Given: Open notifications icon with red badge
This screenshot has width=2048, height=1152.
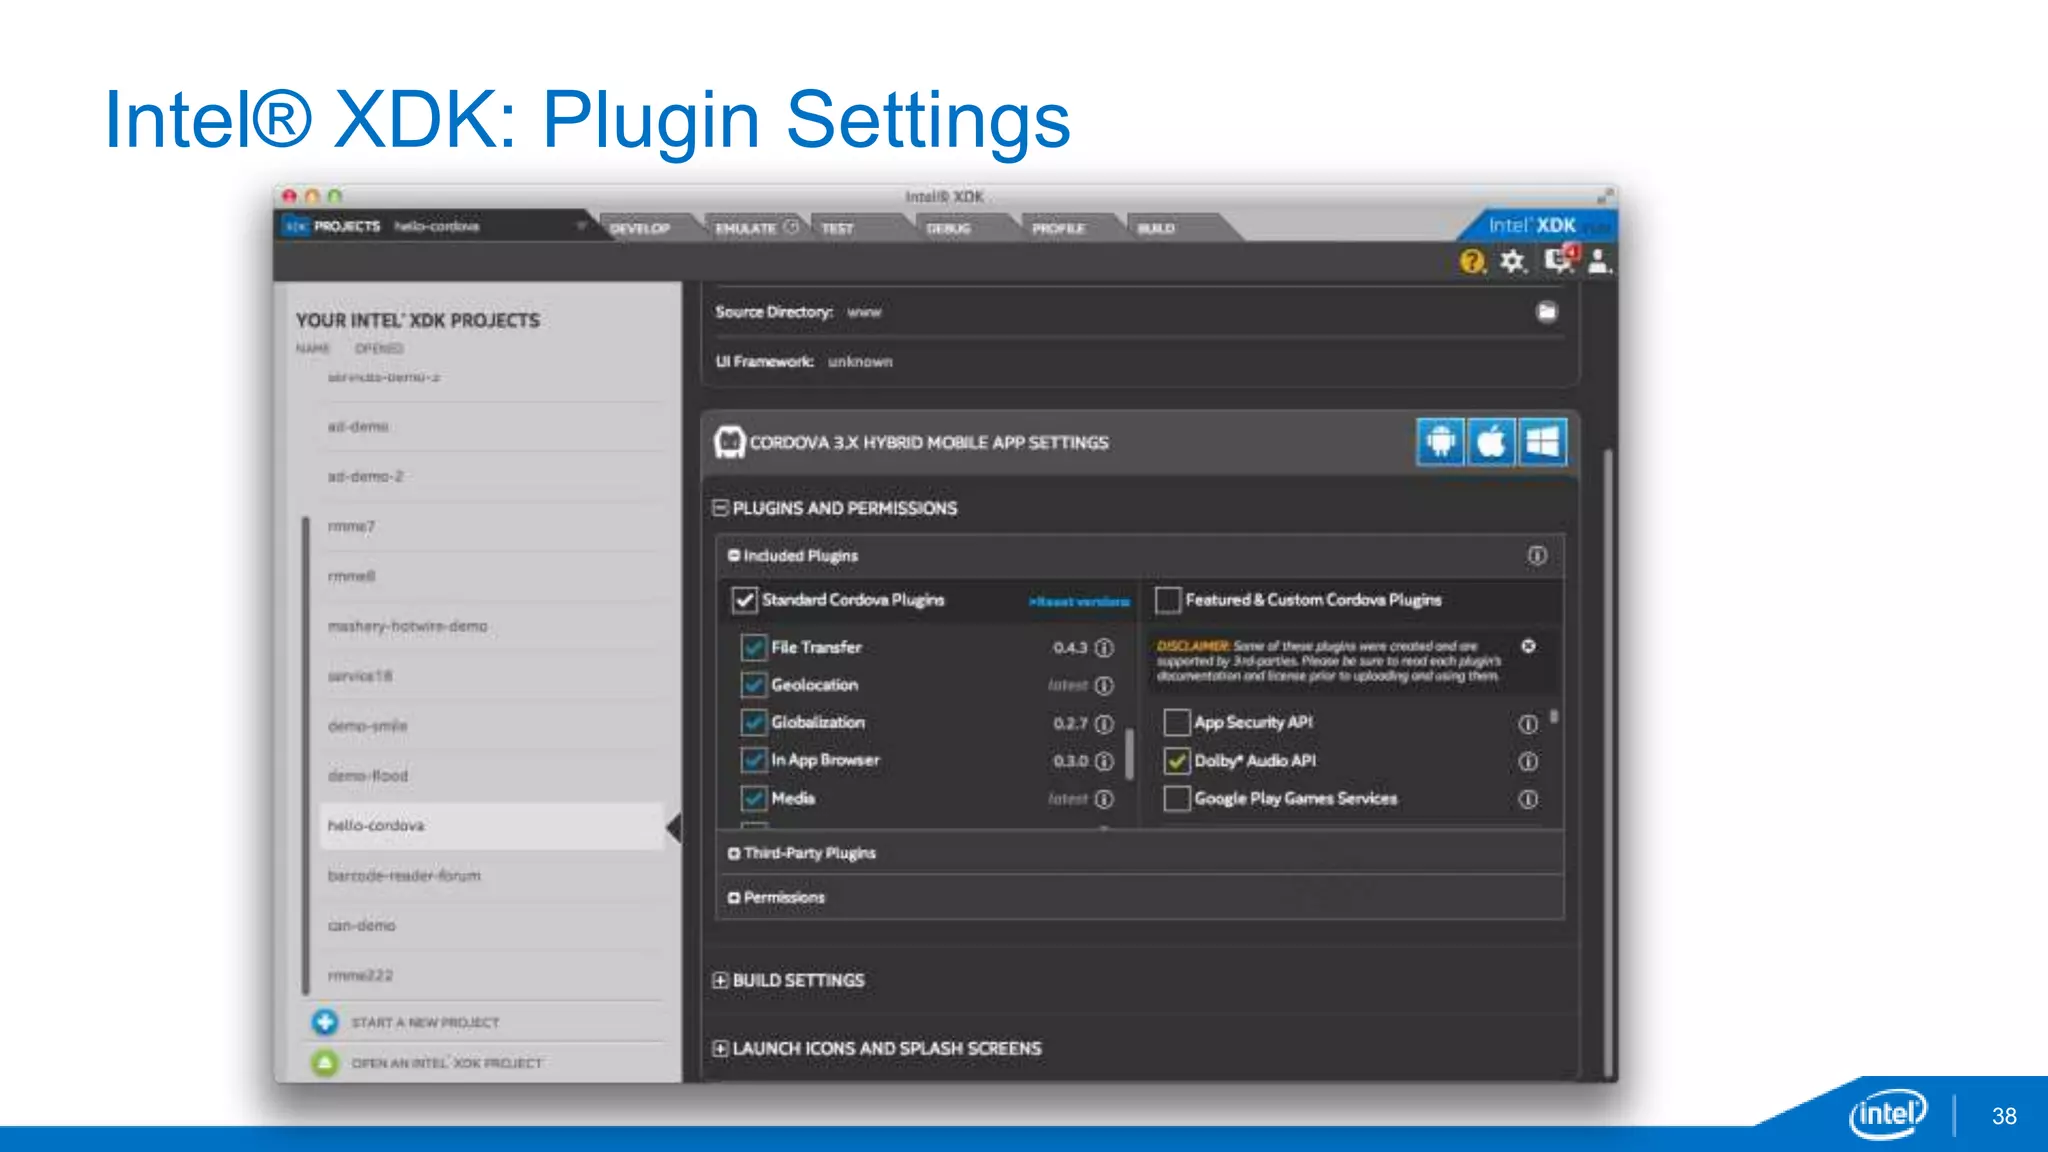Looking at the screenshot, I should point(1561,260).
